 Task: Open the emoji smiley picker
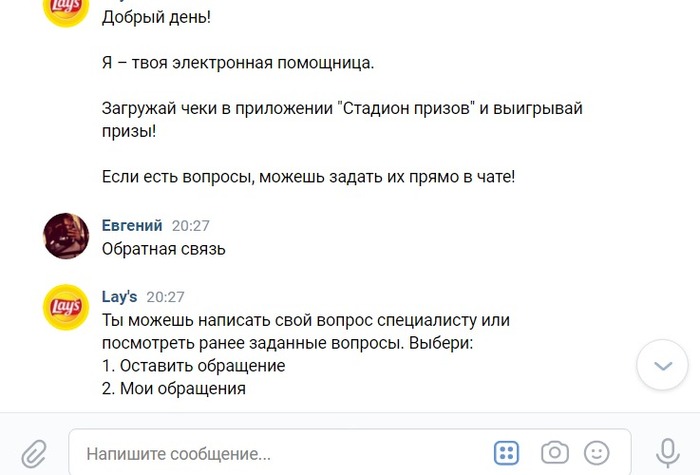click(x=597, y=453)
